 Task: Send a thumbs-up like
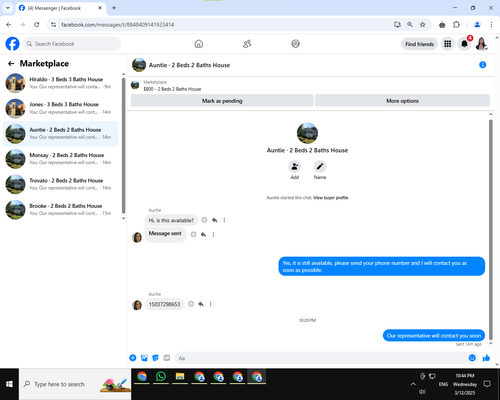(x=486, y=358)
